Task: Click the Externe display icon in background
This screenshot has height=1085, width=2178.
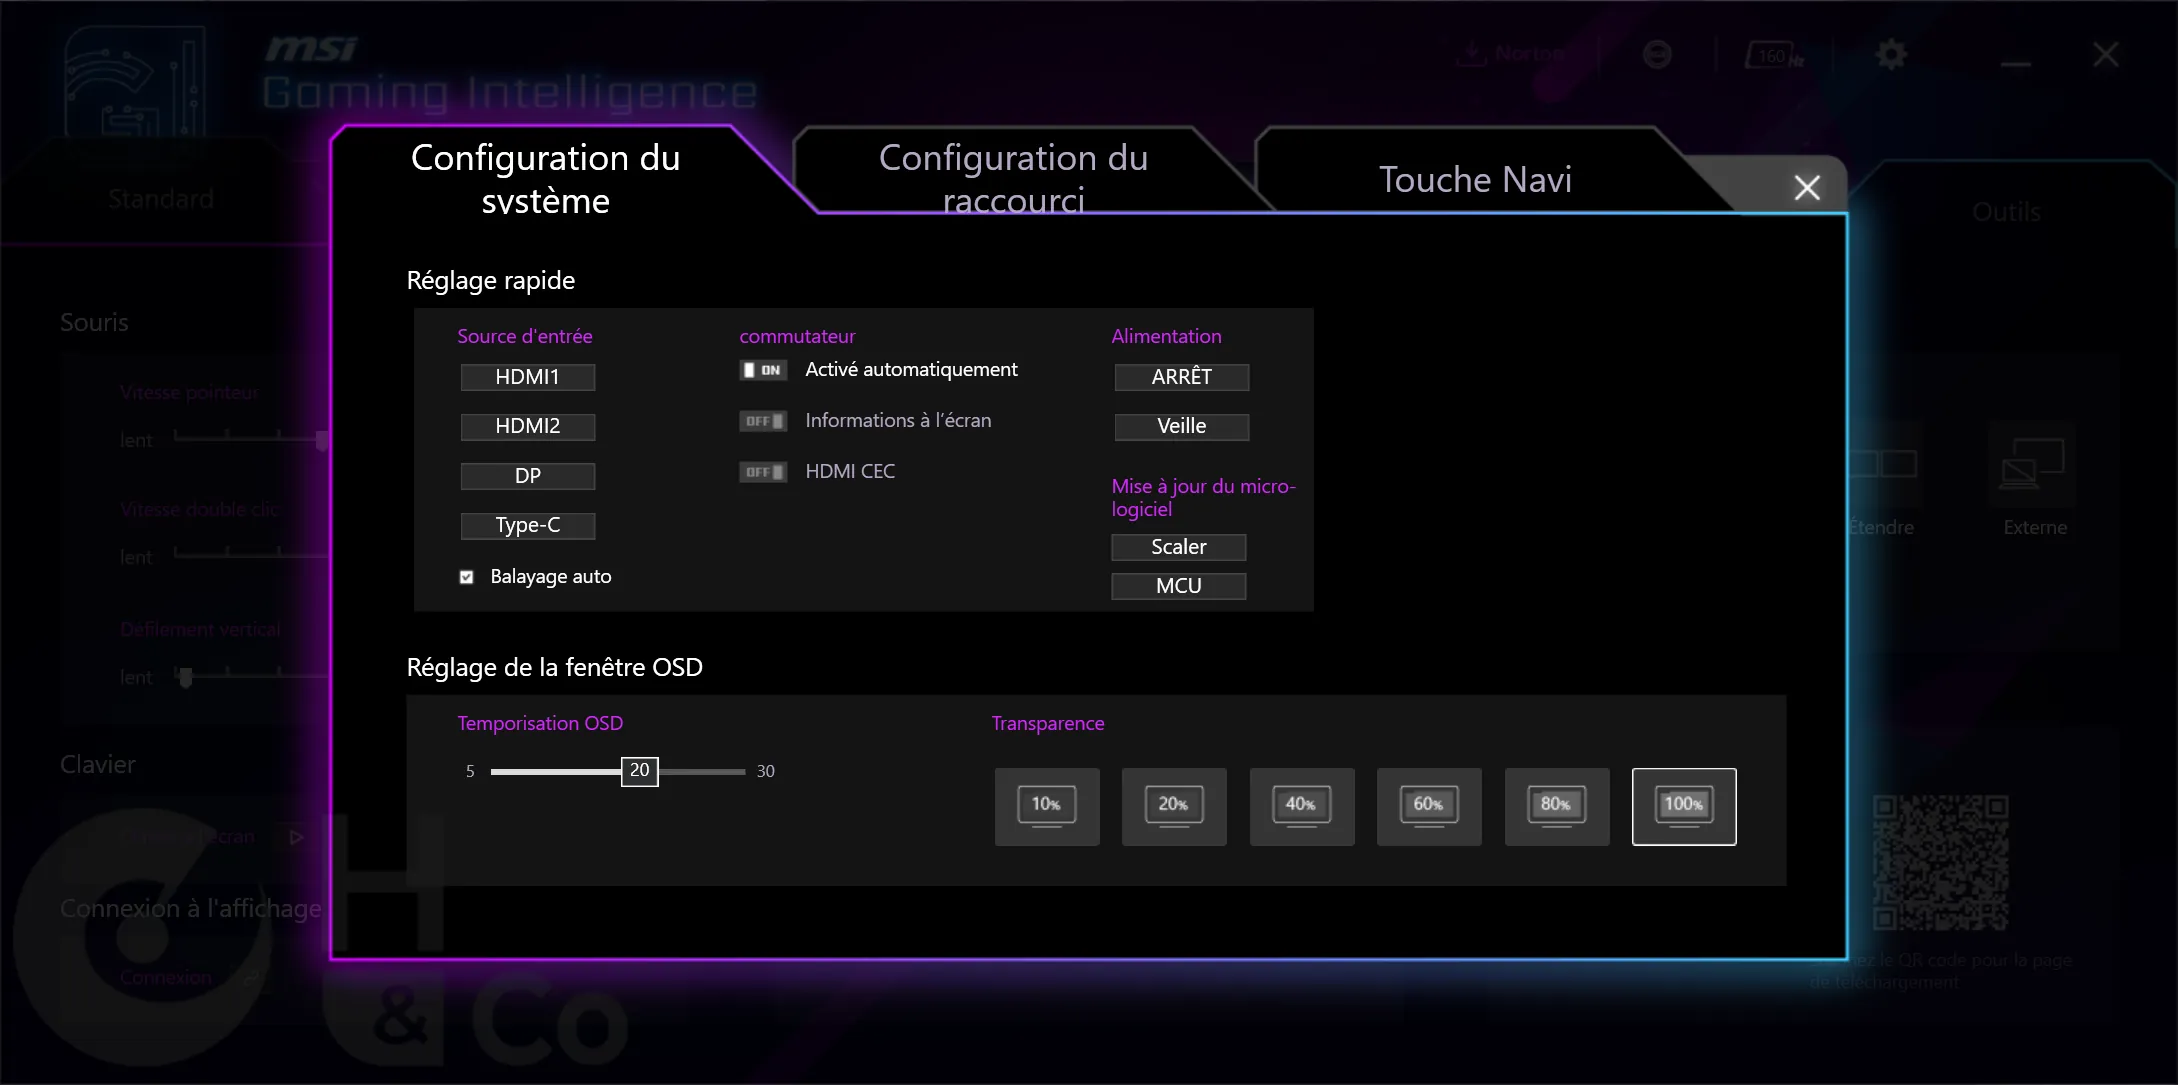Action: [x=2033, y=465]
